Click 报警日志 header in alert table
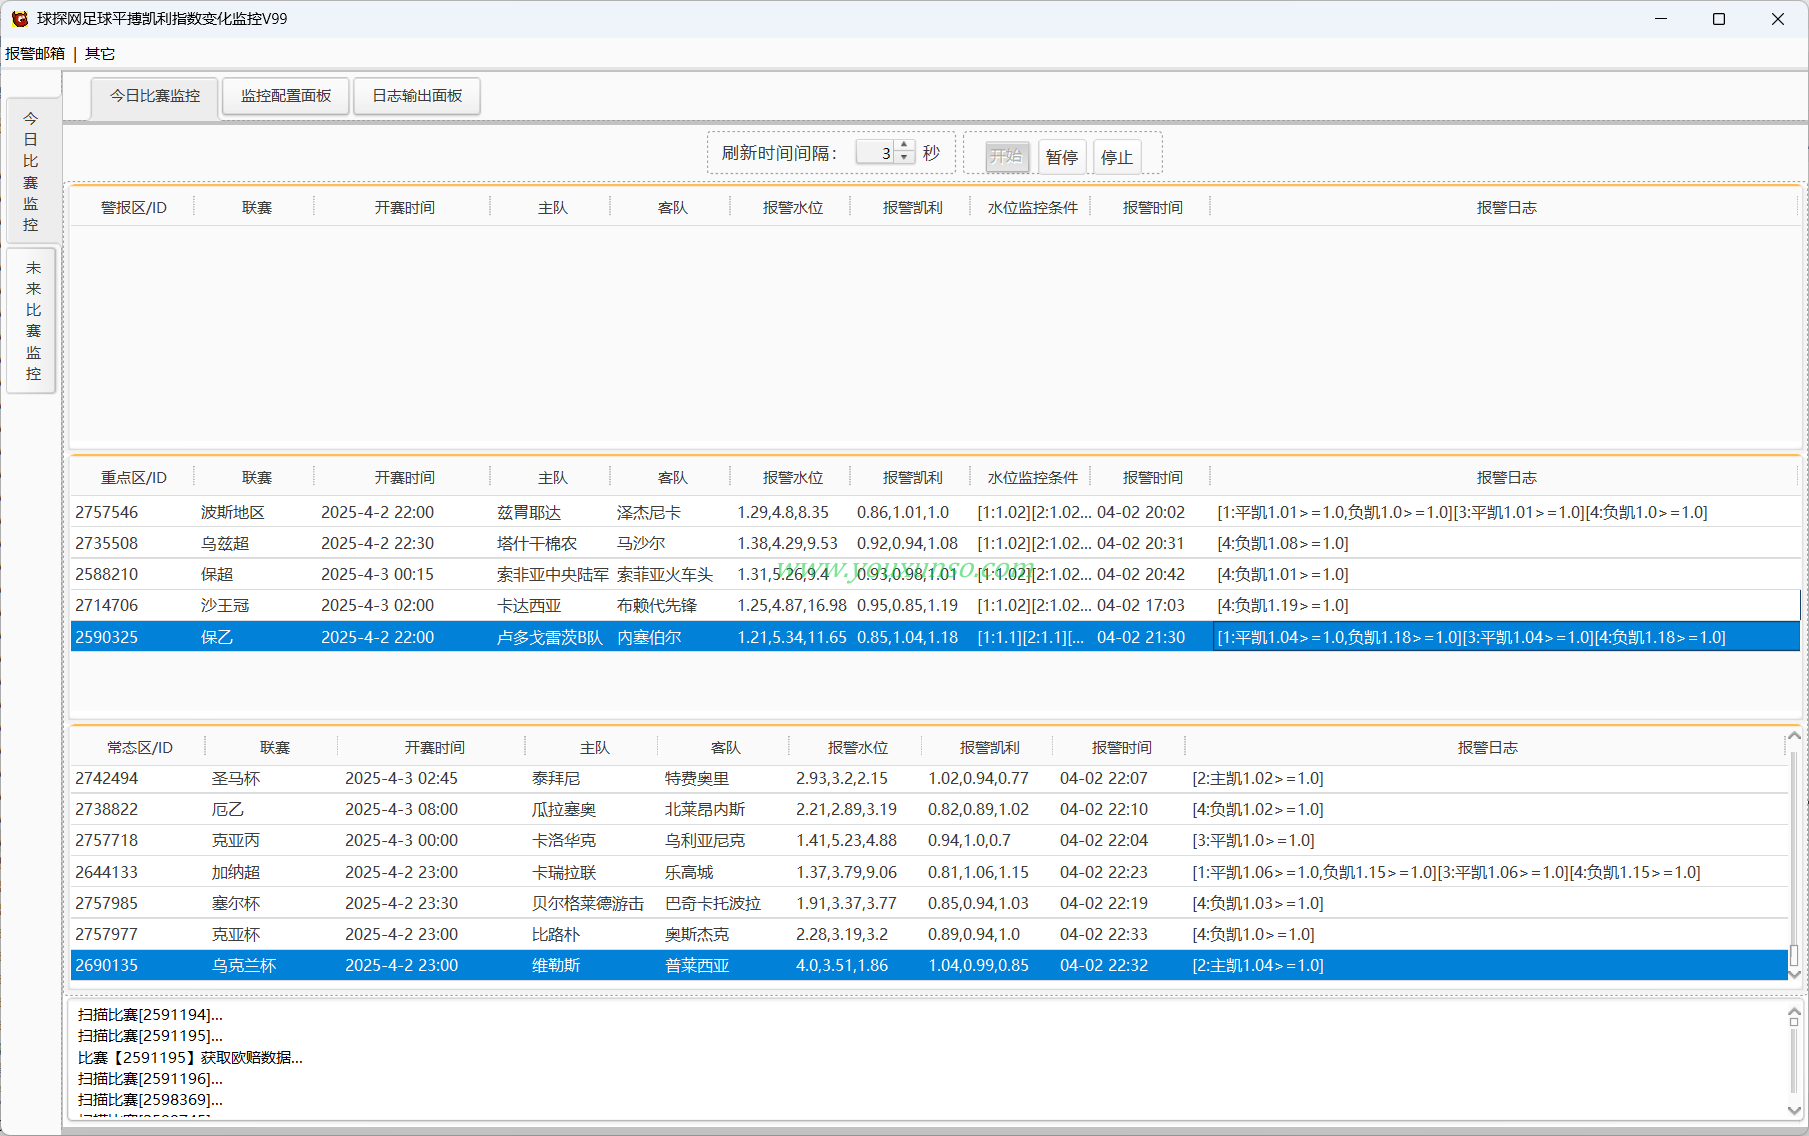1809x1136 pixels. [x=1506, y=208]
